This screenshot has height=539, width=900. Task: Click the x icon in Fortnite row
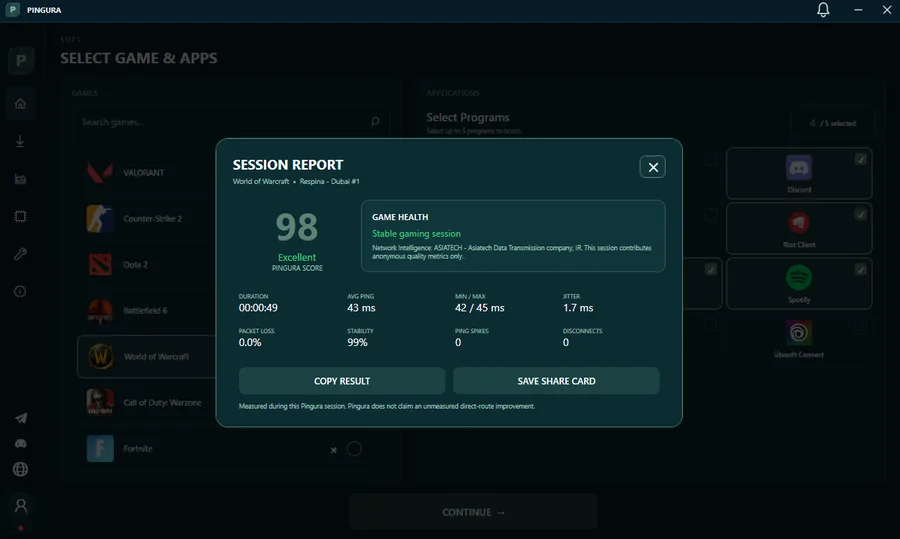click(333, 450)
